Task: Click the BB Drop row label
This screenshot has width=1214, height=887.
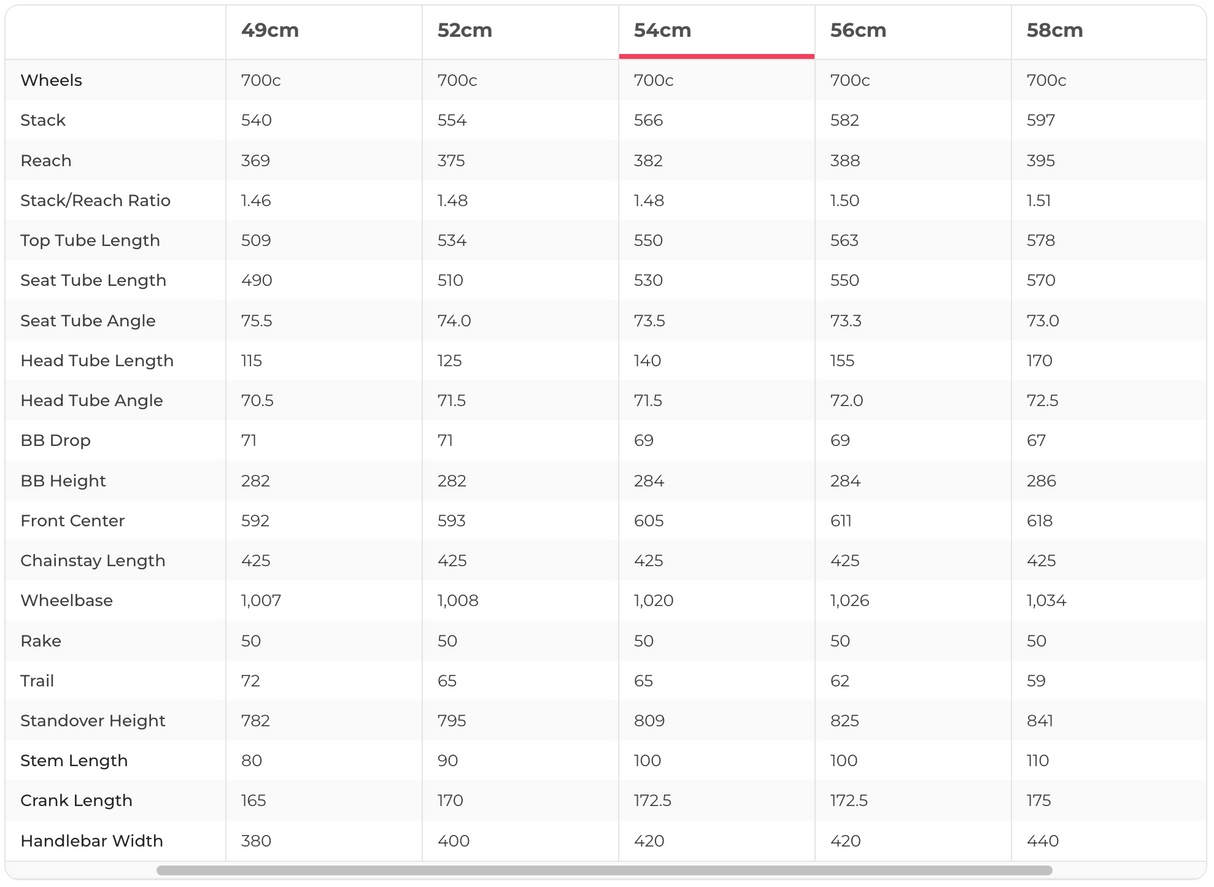Action: (x=55, y=440)
